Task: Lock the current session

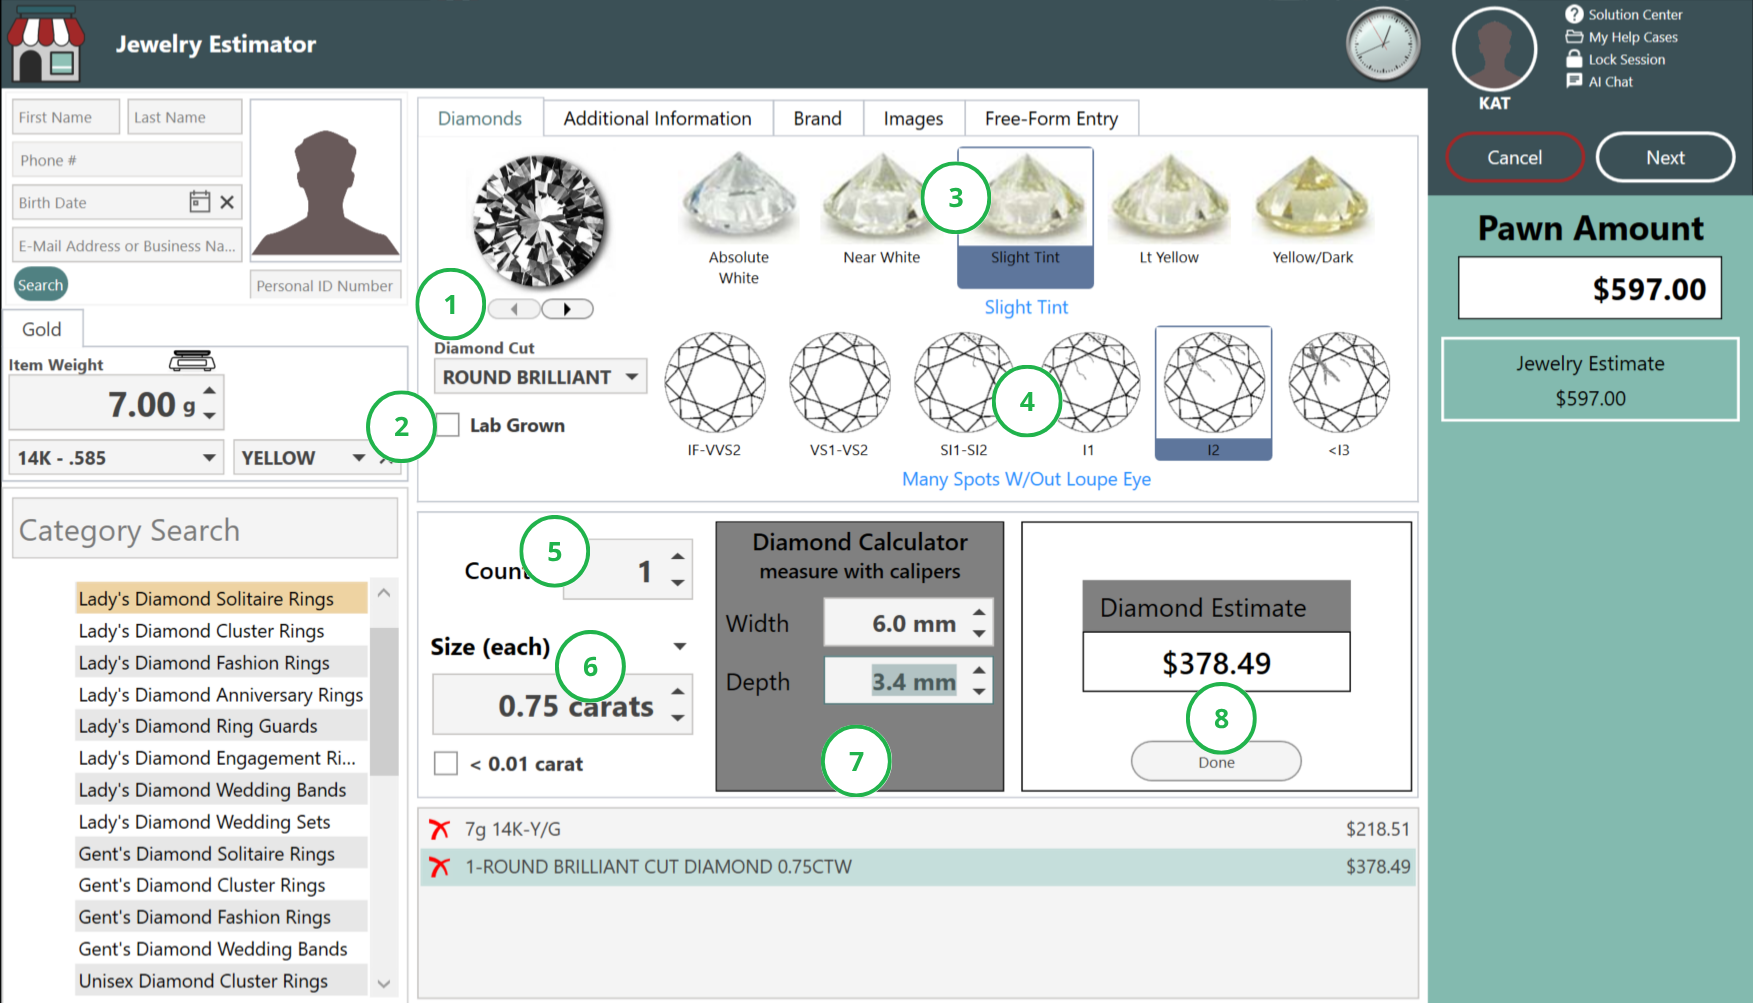Action: click(1616, 59)
